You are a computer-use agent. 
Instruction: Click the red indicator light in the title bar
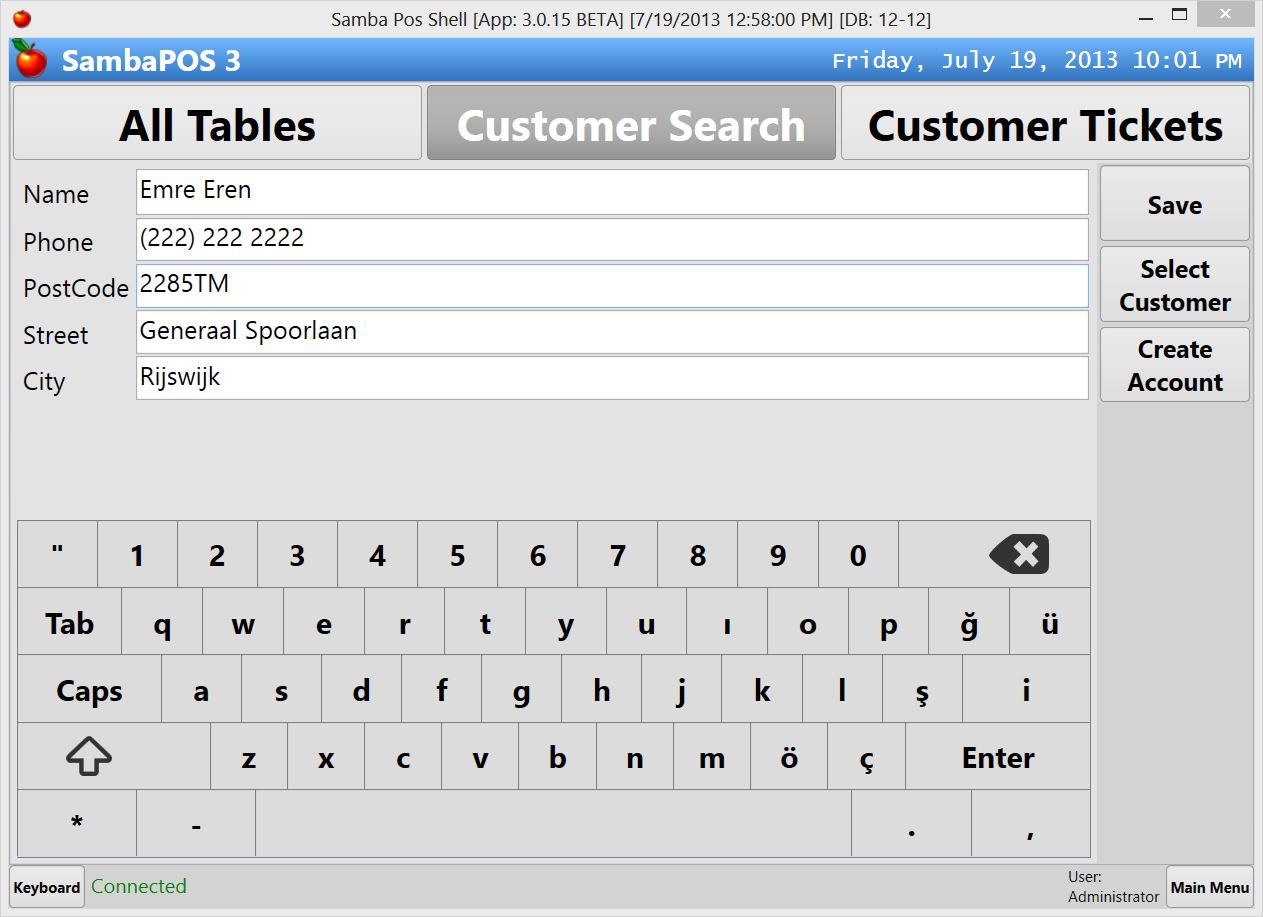(x=23, y=16)
